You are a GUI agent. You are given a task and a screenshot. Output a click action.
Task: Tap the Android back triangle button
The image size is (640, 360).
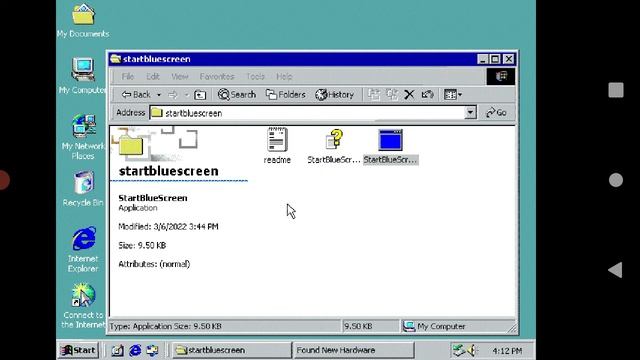(616, 270)
